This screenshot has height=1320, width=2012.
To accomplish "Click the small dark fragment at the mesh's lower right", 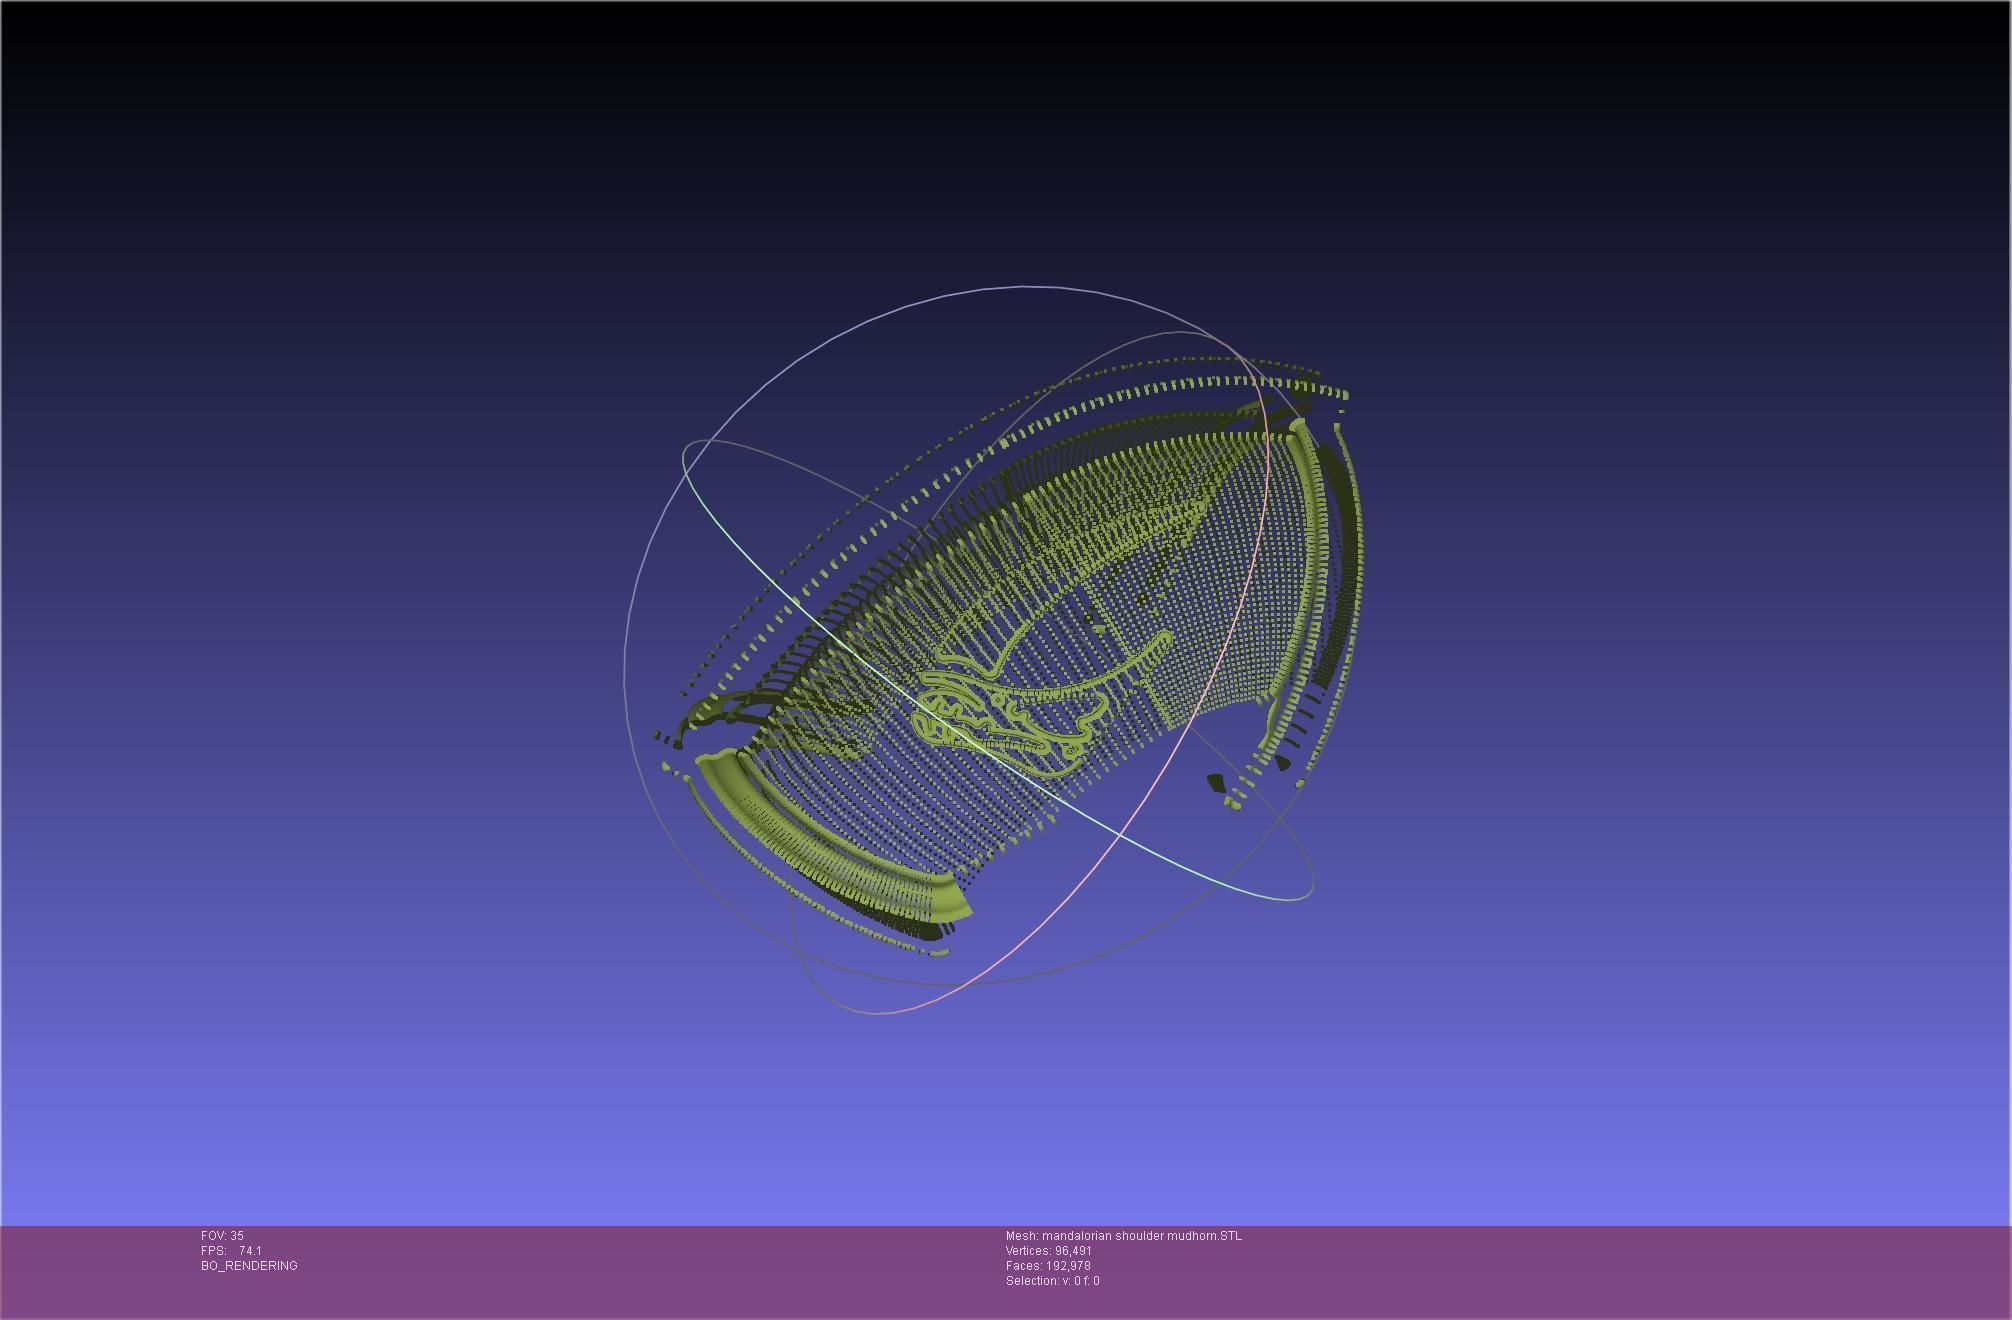I will pos(1217,782).
